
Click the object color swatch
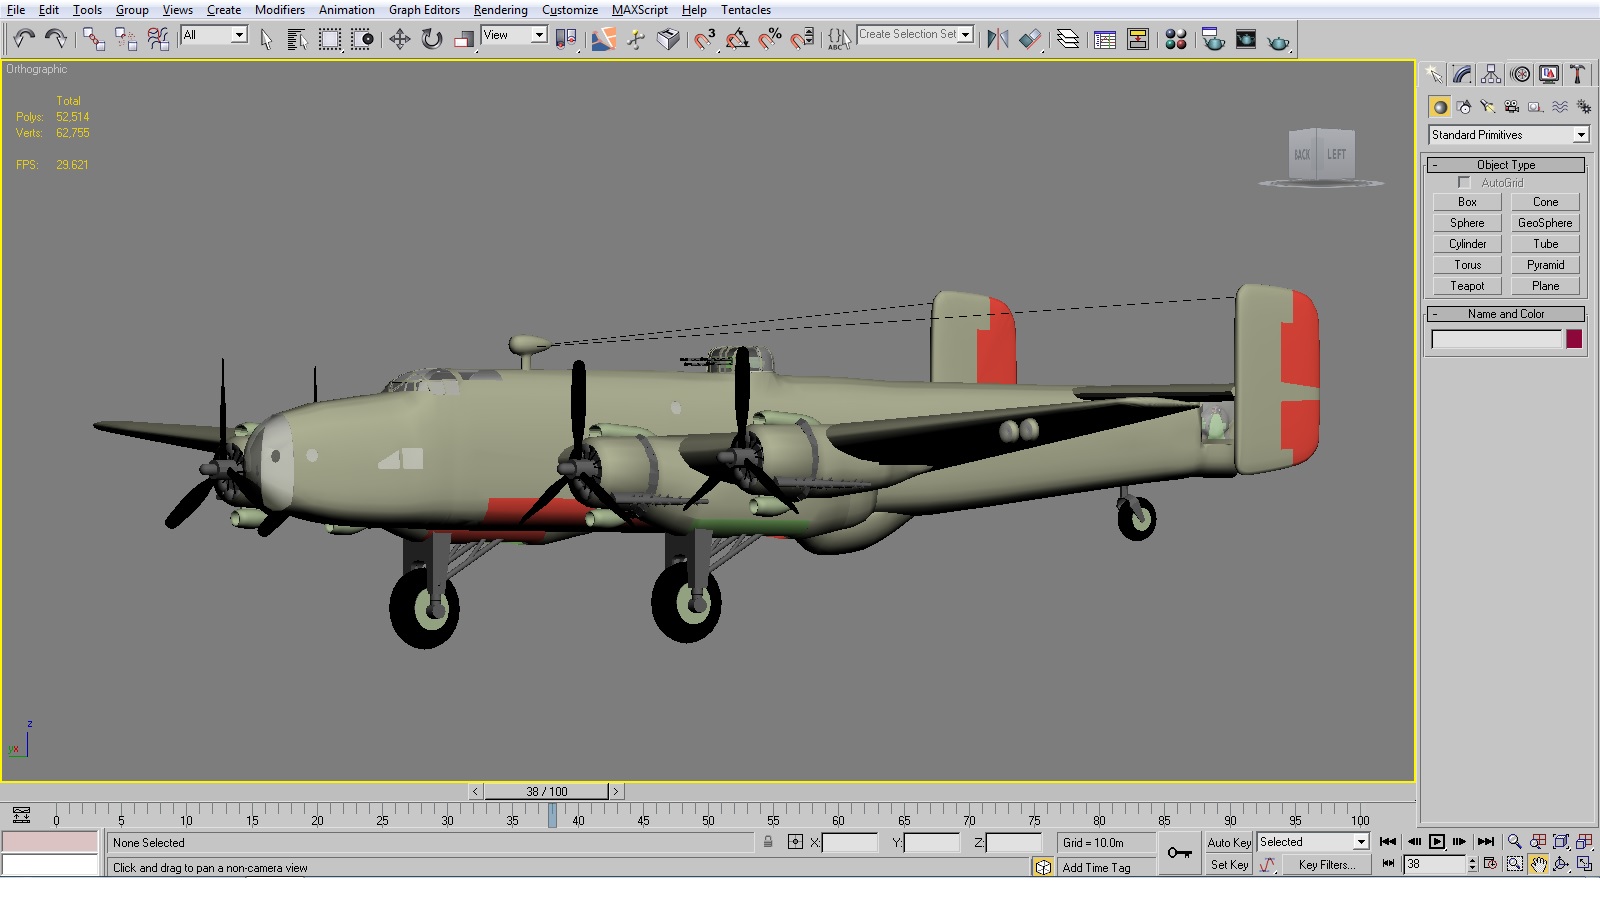point(1574,340)
